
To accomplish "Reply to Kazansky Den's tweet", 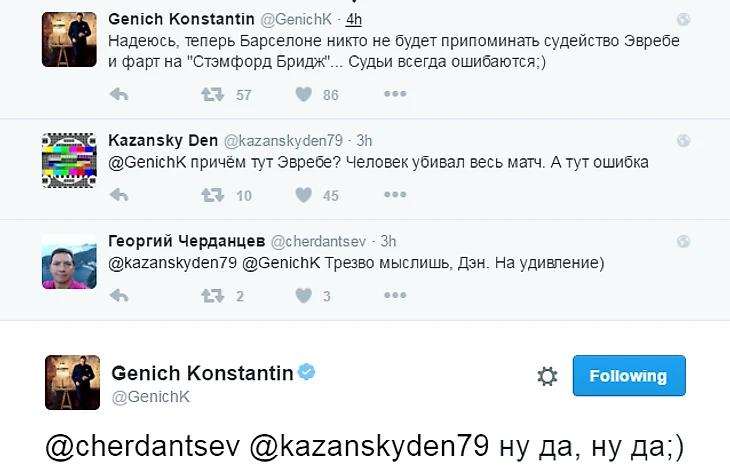I will pyautogui.click(x=118, y=196).
